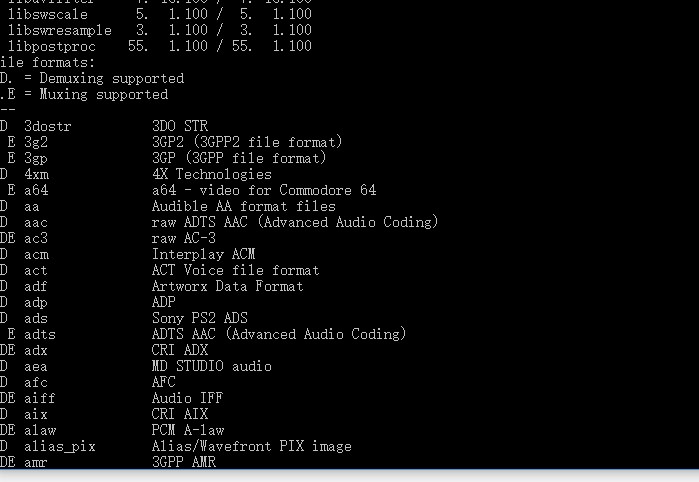Select the 'a64' format name

pos(36,190)
